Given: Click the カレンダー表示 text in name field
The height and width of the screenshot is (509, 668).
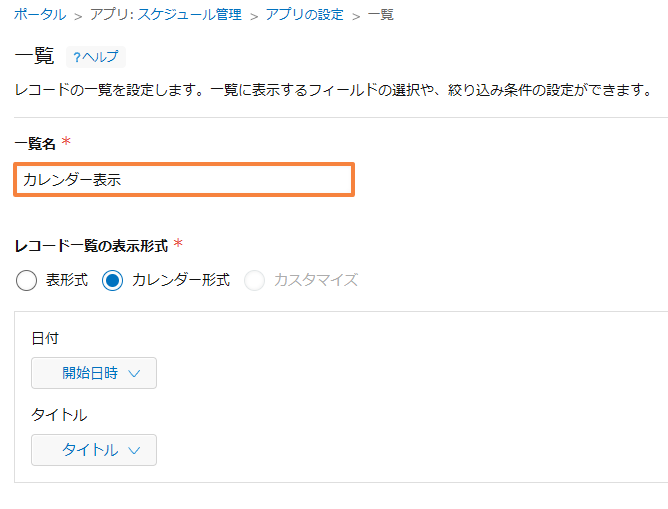Looking at the screenshot, I should [72, 179].
